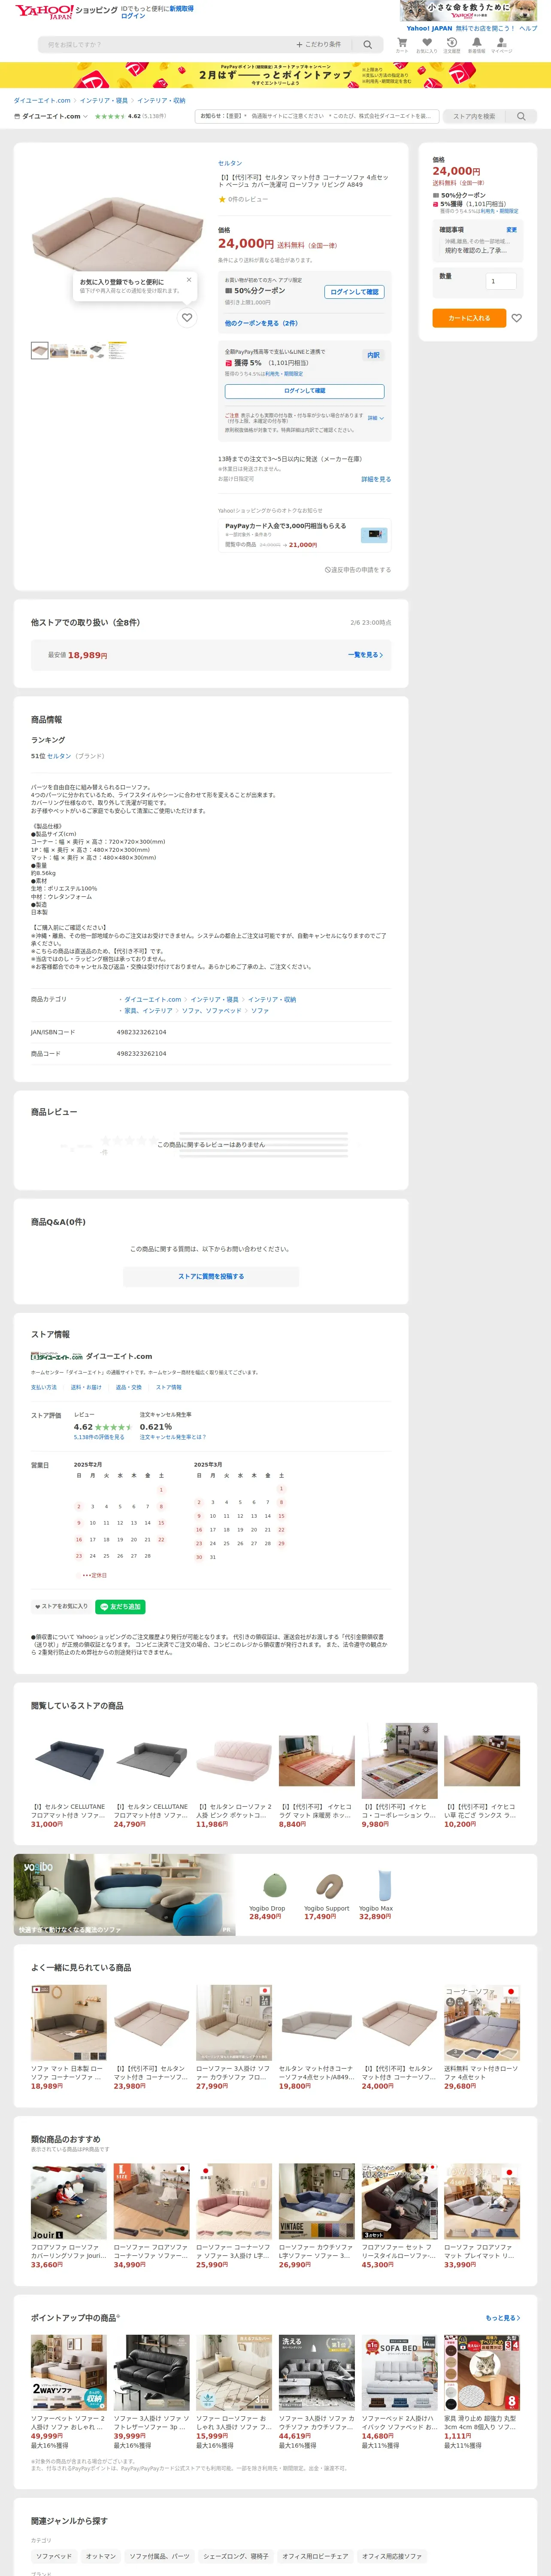Click 5,138件の評価を見る link

(99, 1437)
